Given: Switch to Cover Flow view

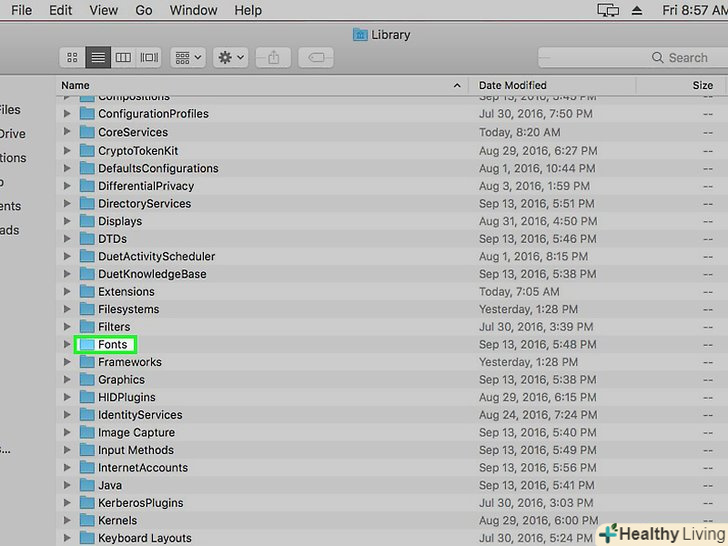Looking at the screenshot, I should click(149, 58).
